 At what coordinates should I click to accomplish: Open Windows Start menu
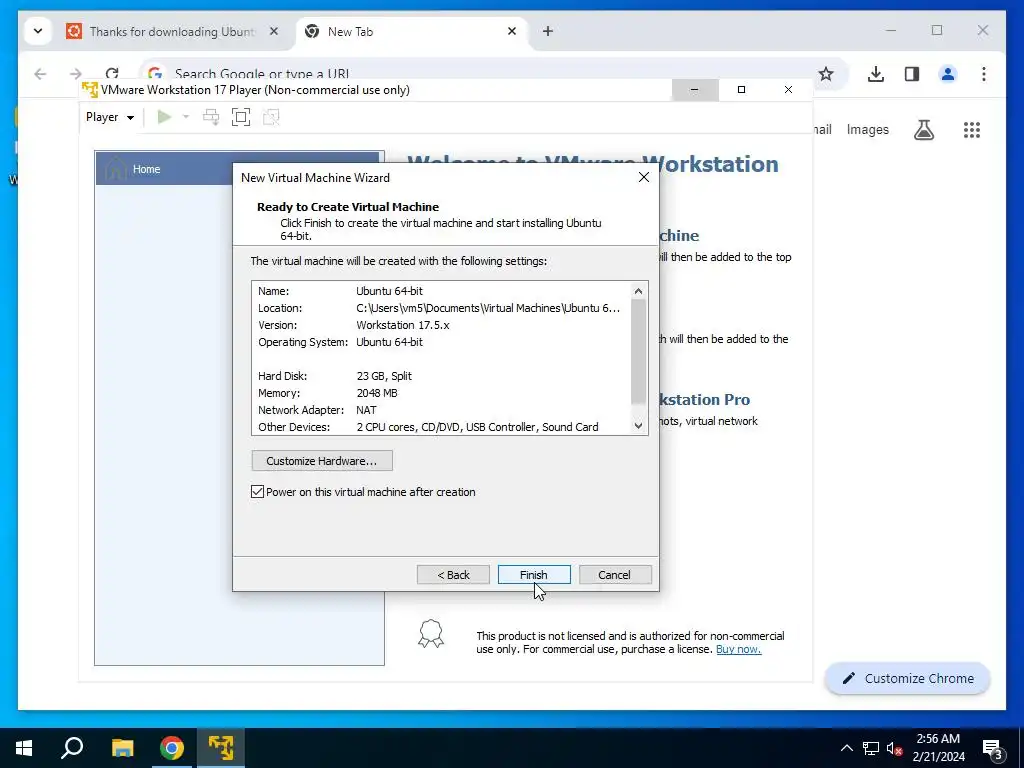pyautogui.click(x=24, y=748)
